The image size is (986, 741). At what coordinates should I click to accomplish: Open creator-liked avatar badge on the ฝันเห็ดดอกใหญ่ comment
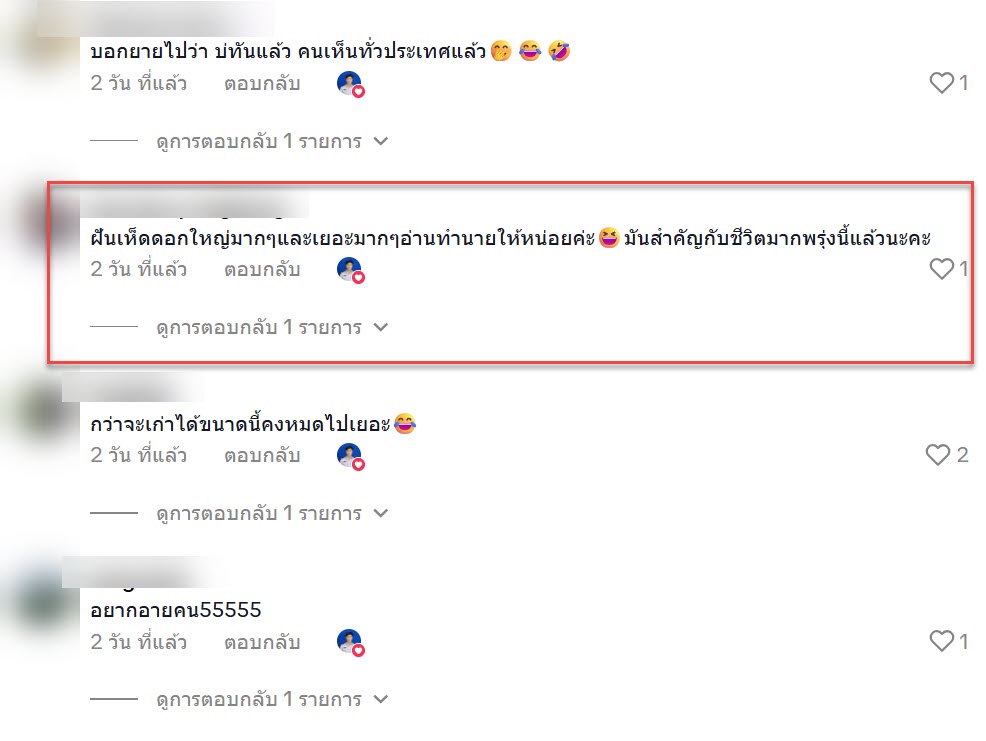click(x=351, y=270)
